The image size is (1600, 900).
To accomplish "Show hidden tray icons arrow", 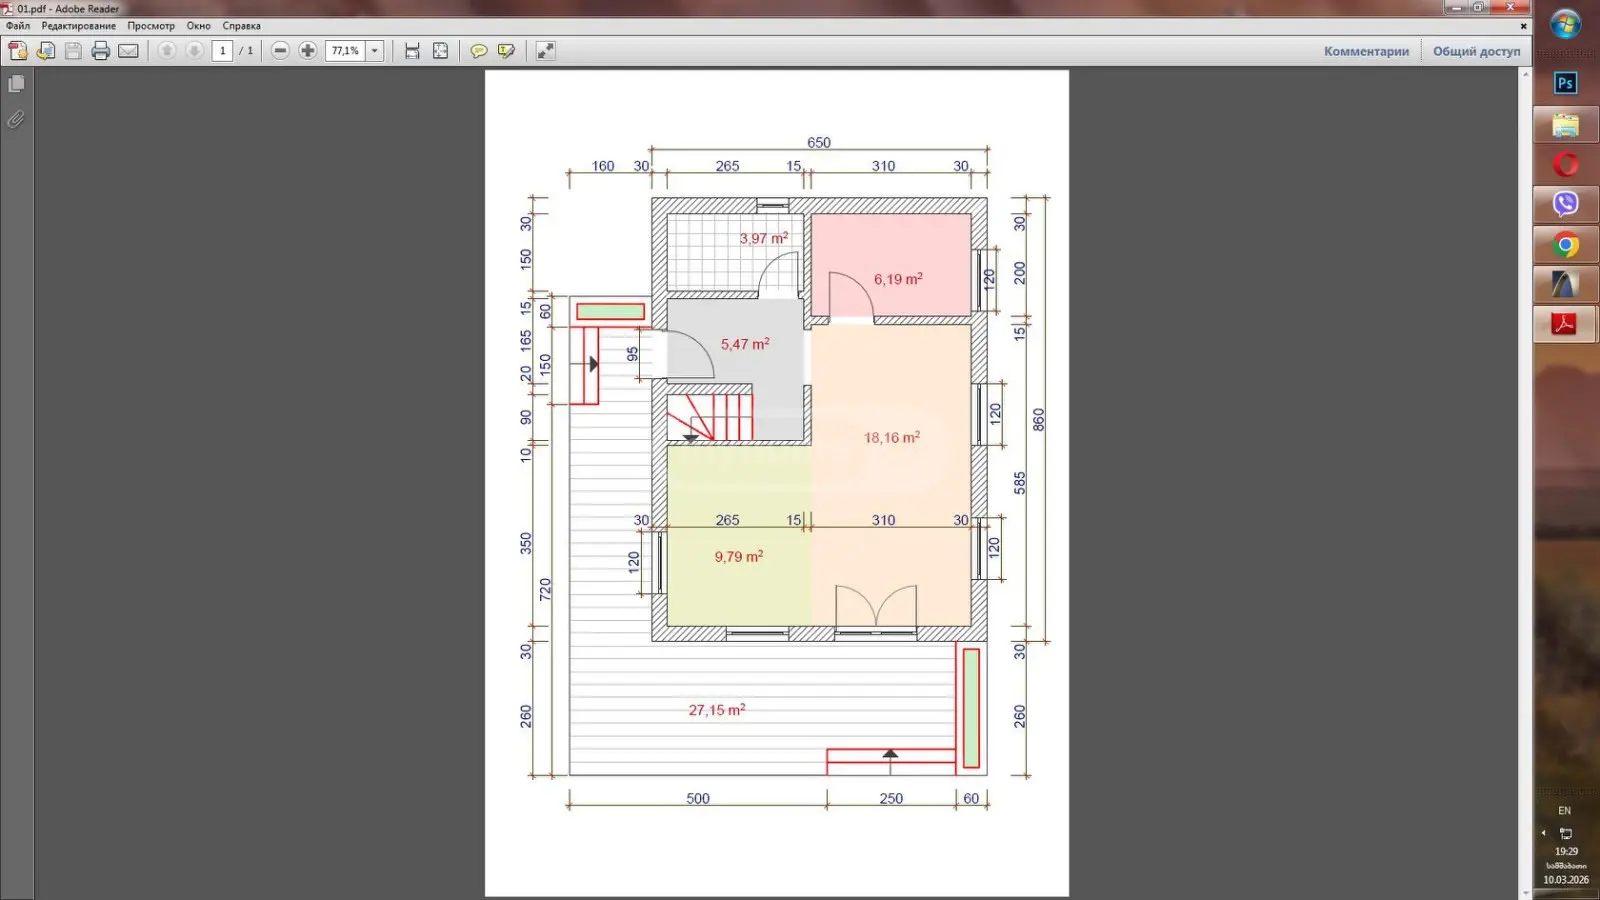I will [x=1544, y=832].
